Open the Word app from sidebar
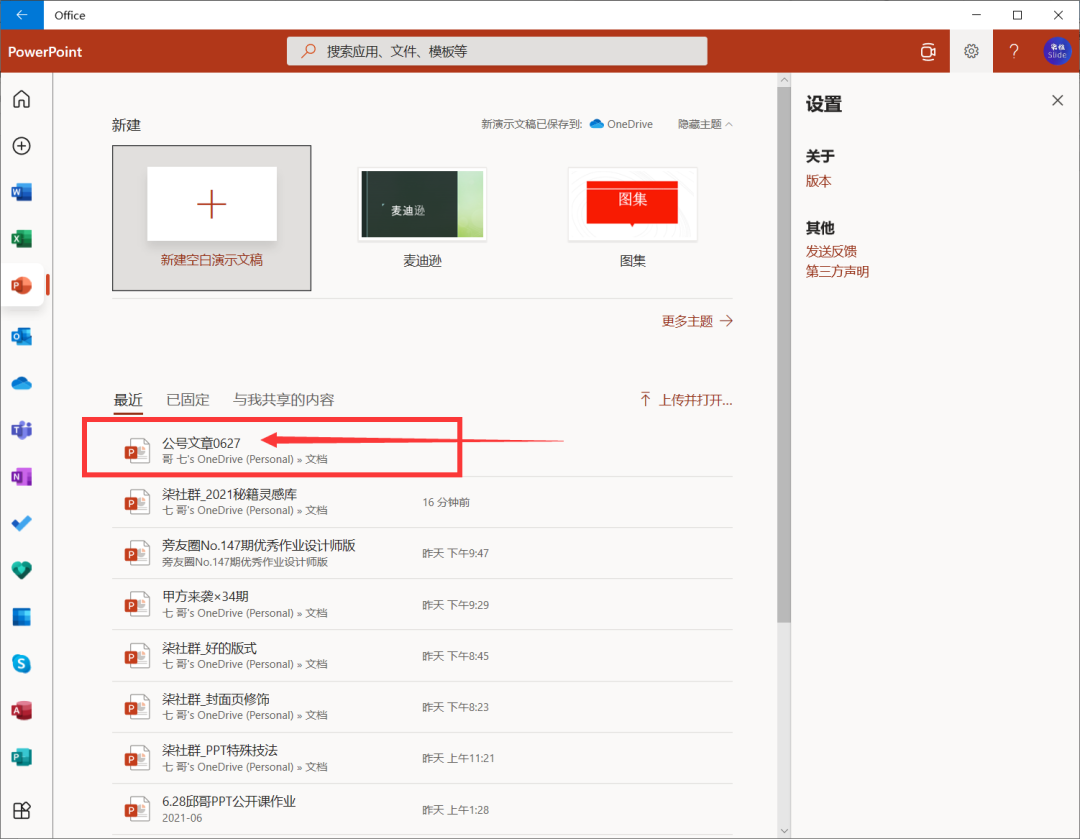 [21, 192]
